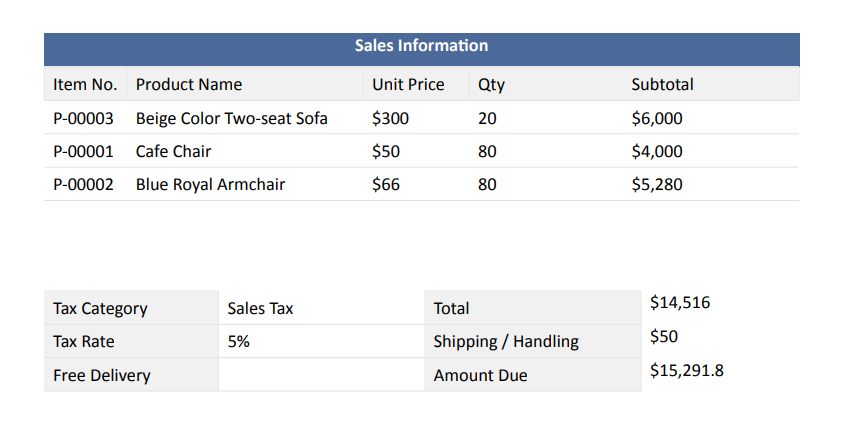Image resolution: width=846 pixels, height=435 pixels.
Task: Click the $5,280 subtotal value
Action: (x=657, y=185)
